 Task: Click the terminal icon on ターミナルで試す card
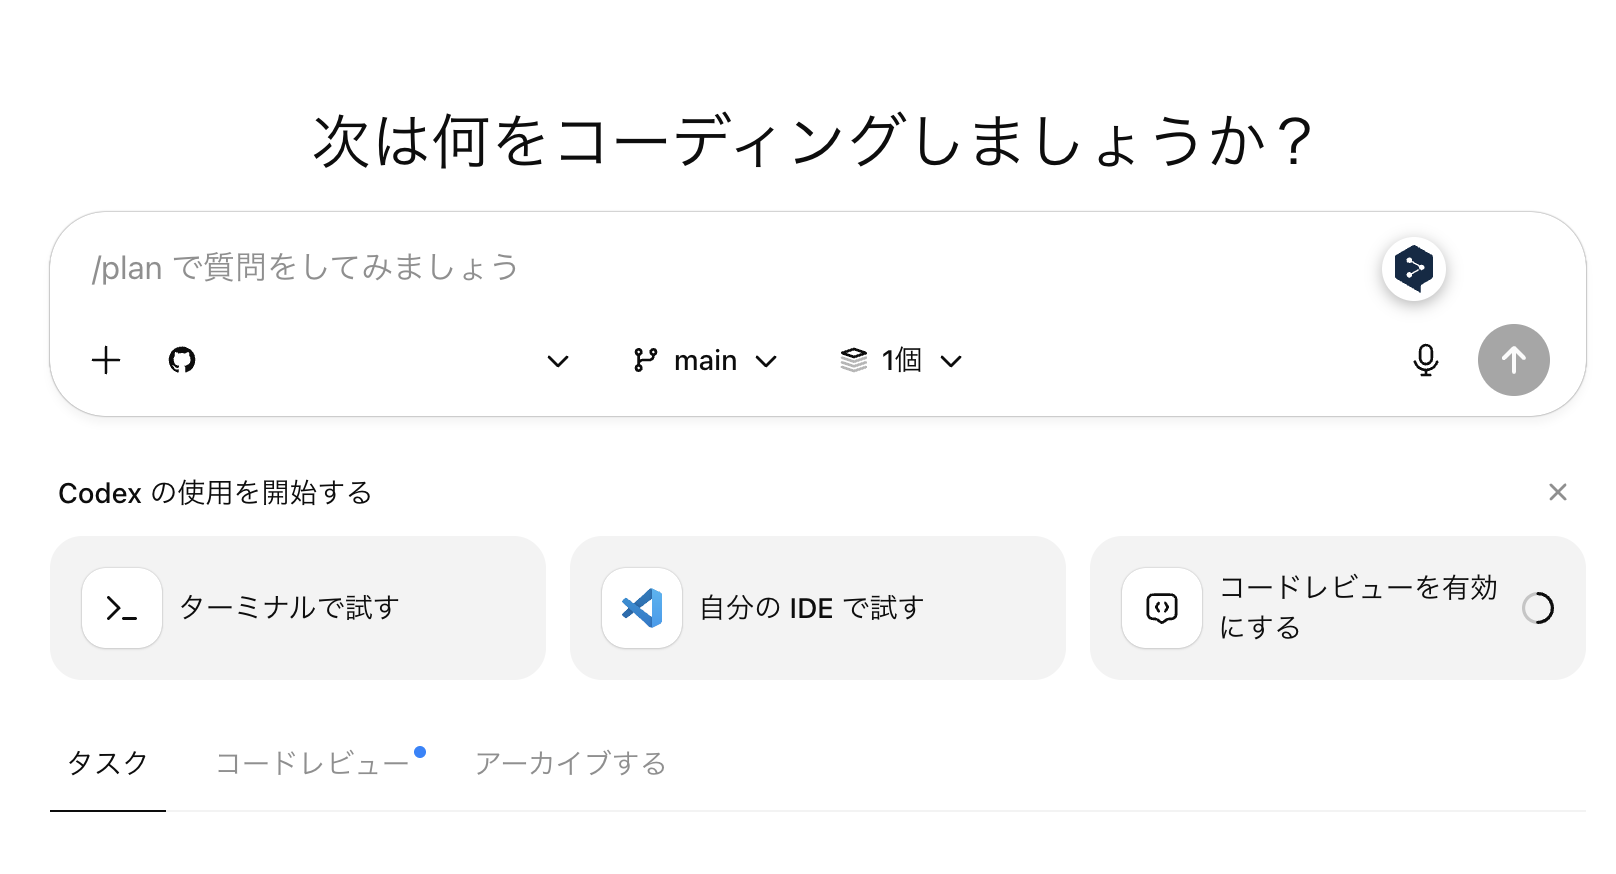[x=121, y=607]
